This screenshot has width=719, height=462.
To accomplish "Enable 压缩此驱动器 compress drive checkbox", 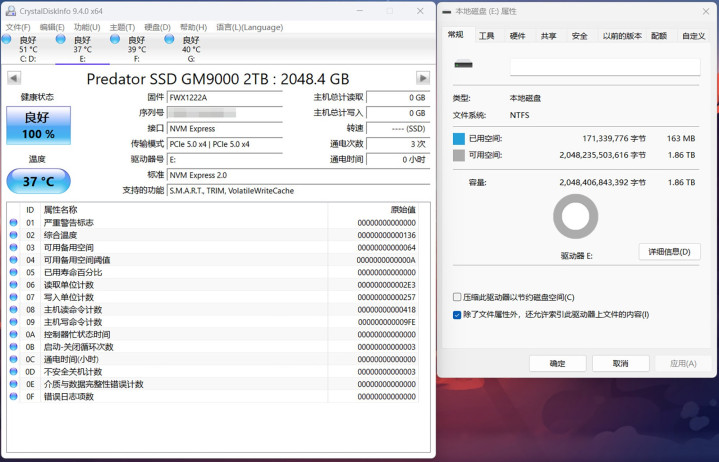I will [457, 297].
